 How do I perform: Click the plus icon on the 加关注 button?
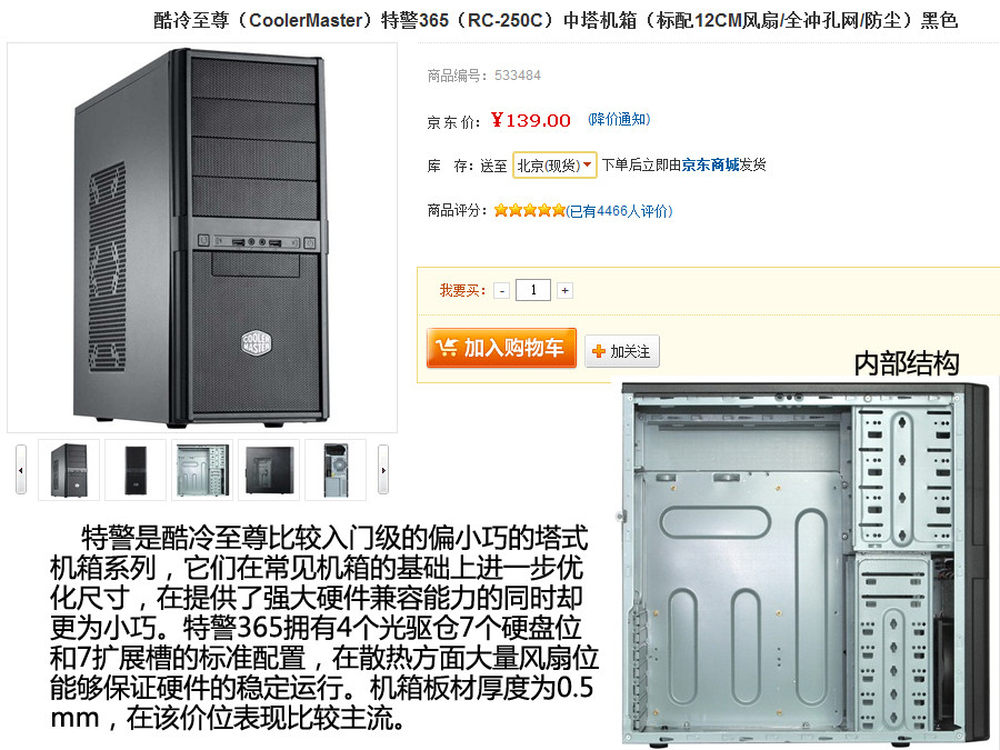pos(598,351)
